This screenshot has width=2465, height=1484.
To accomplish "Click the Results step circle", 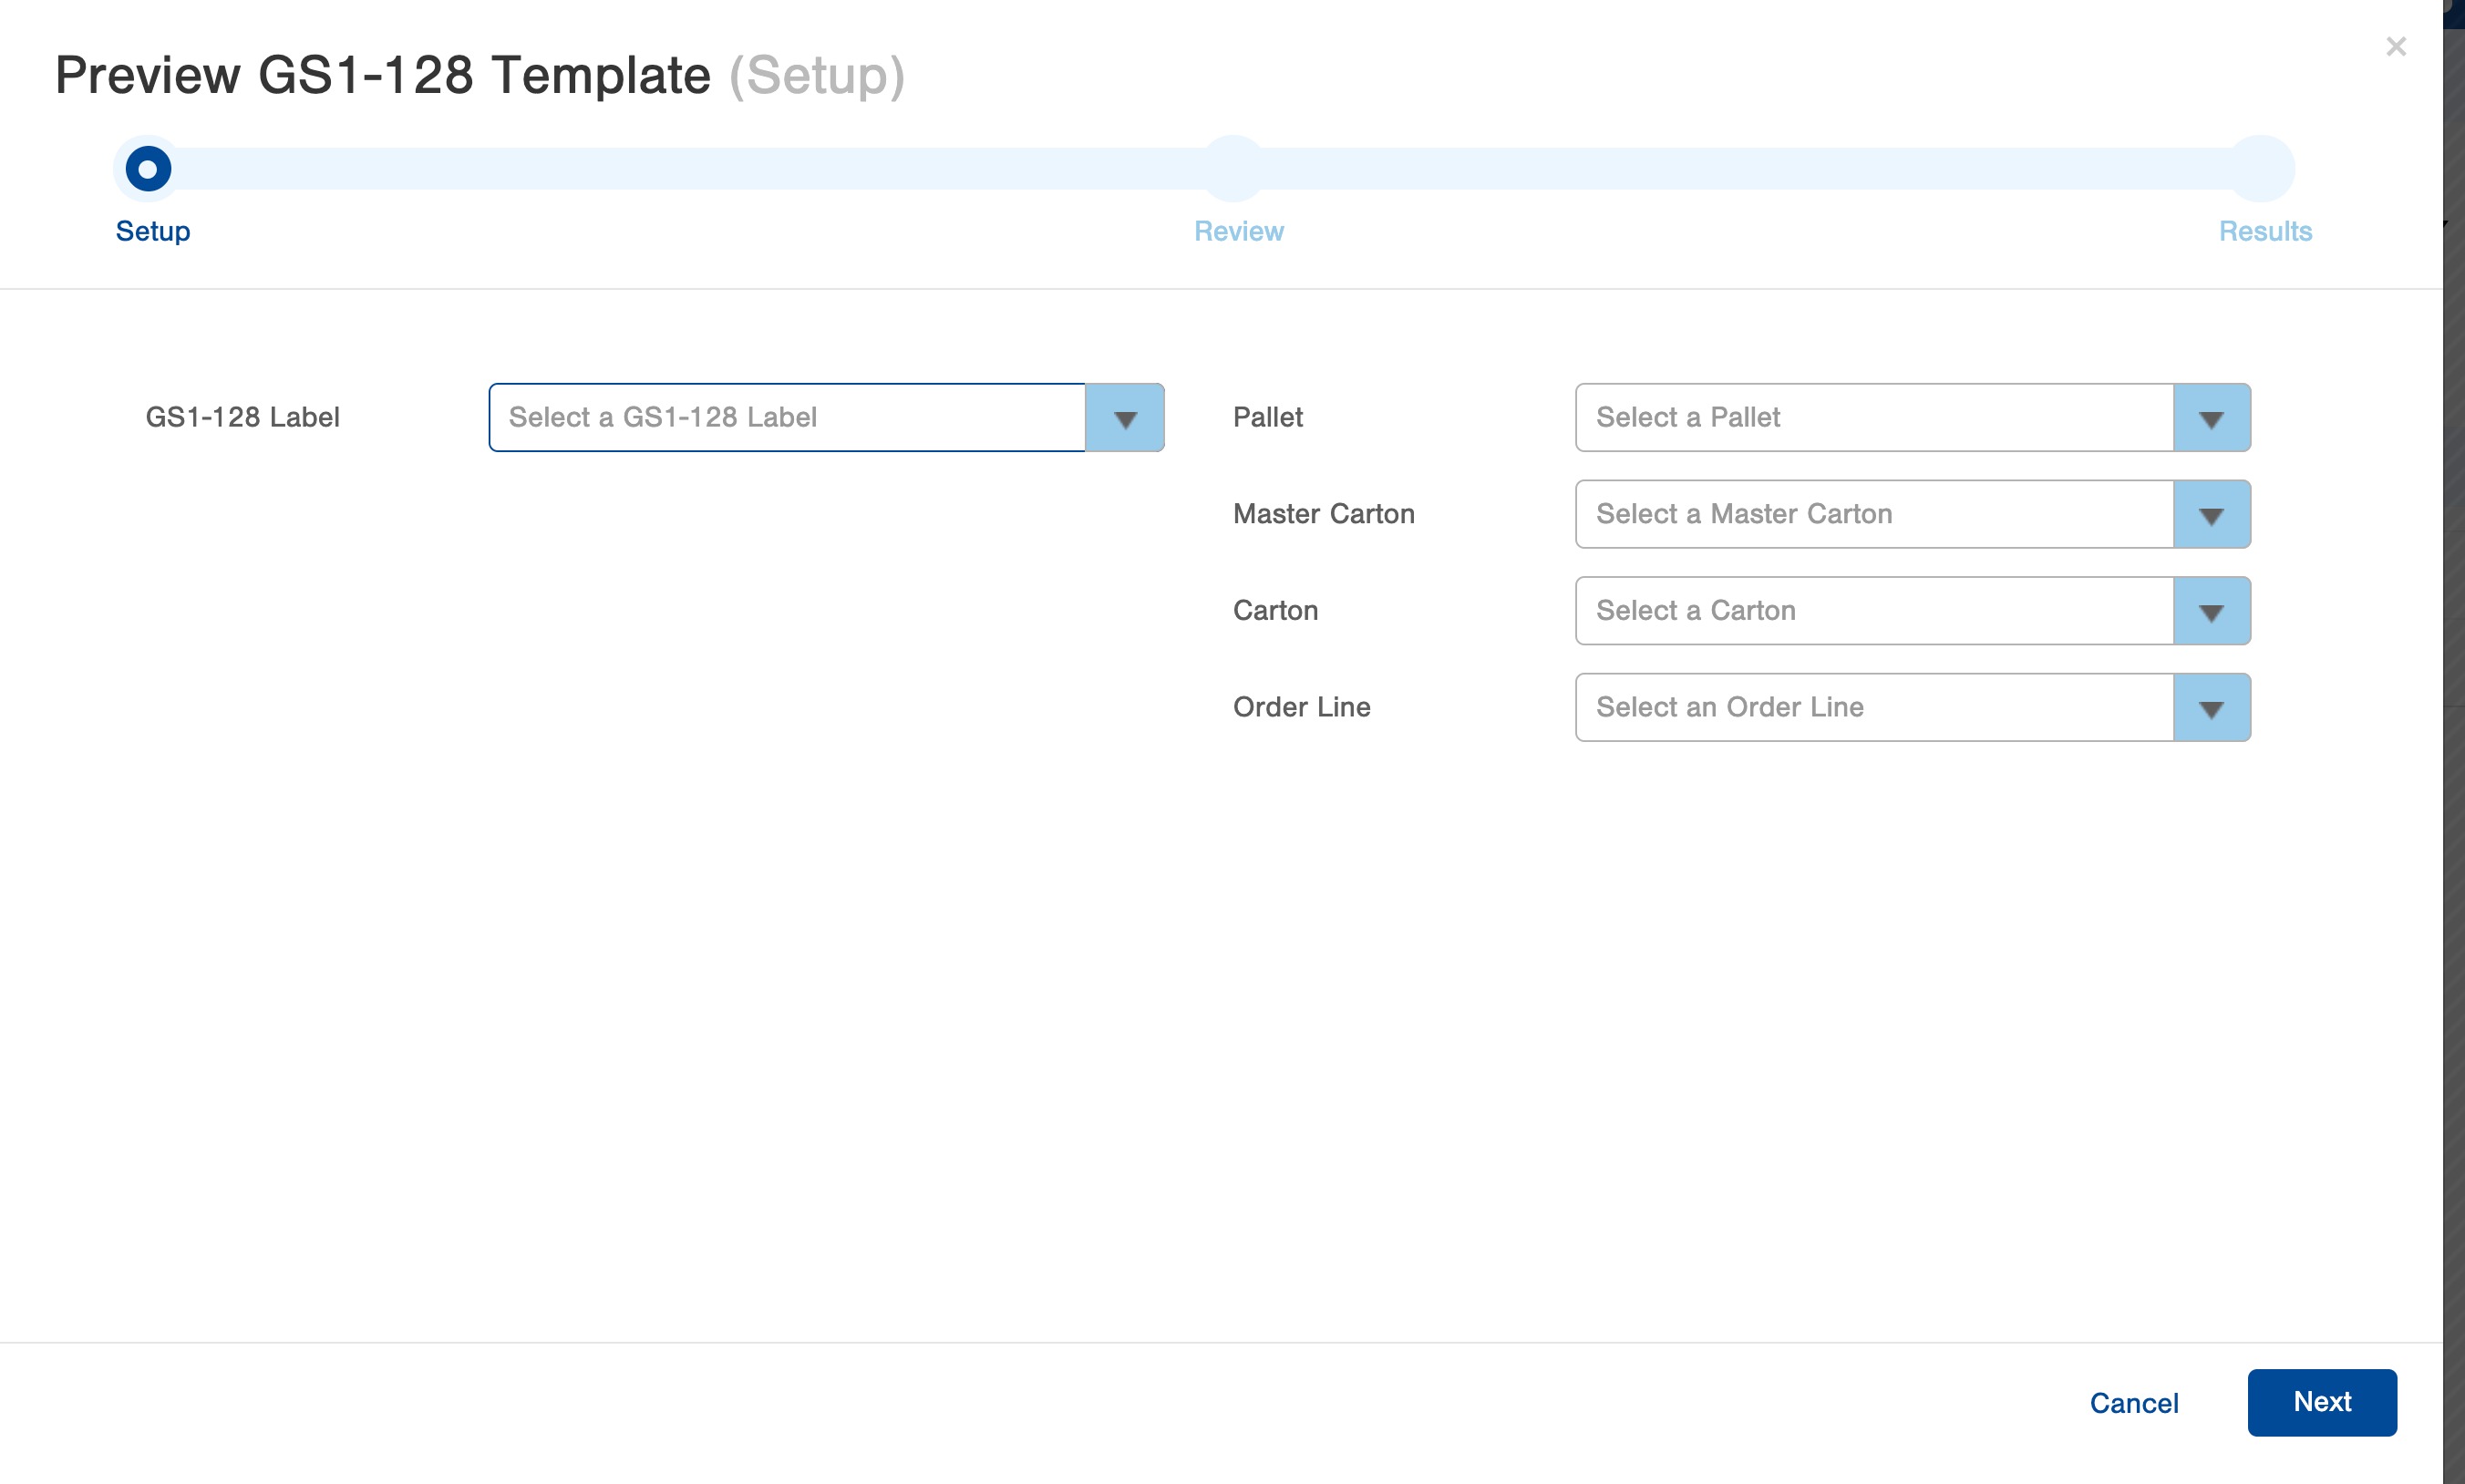I will click(2262, 169).
